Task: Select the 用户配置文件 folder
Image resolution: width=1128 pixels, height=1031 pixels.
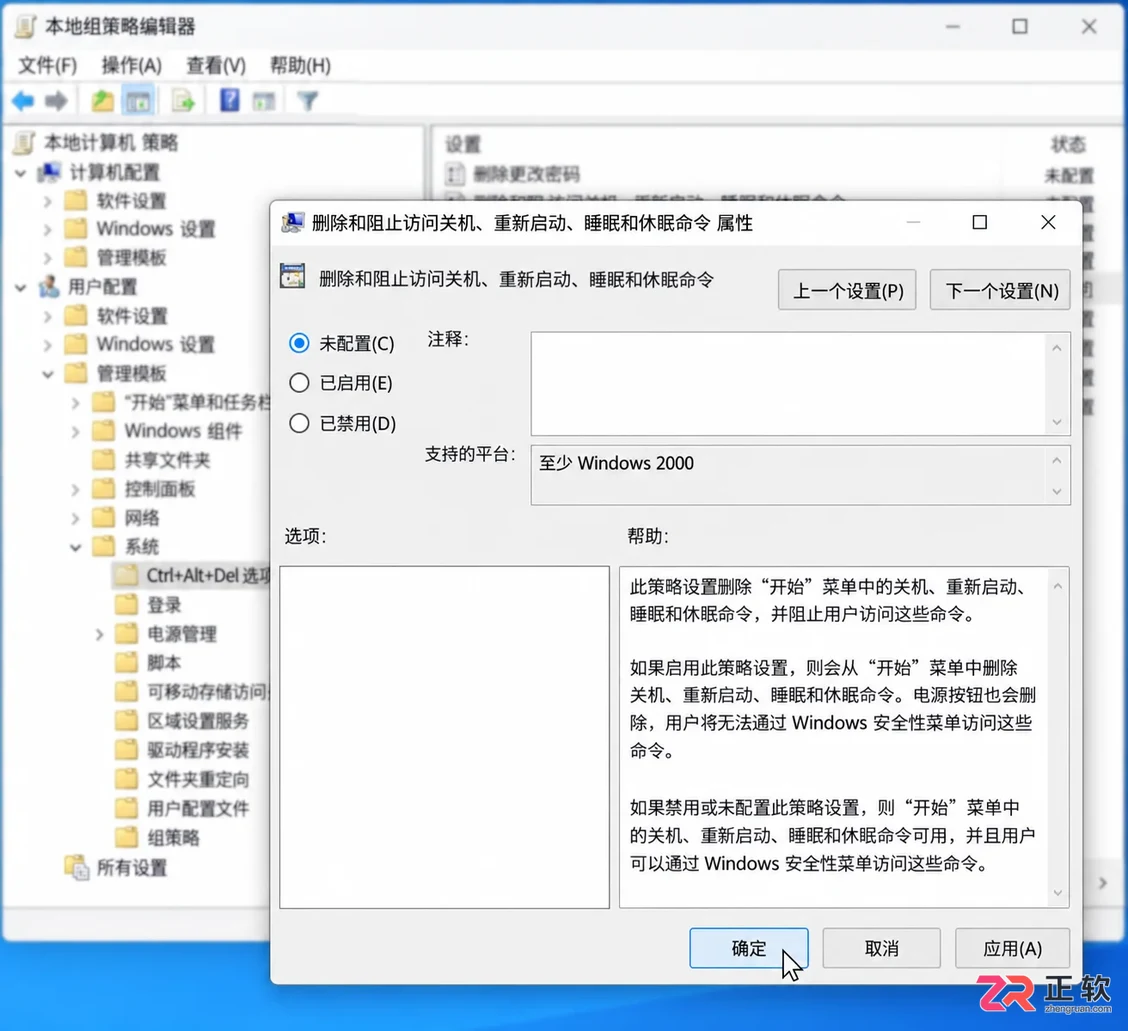Action: [x=198, y=808]
